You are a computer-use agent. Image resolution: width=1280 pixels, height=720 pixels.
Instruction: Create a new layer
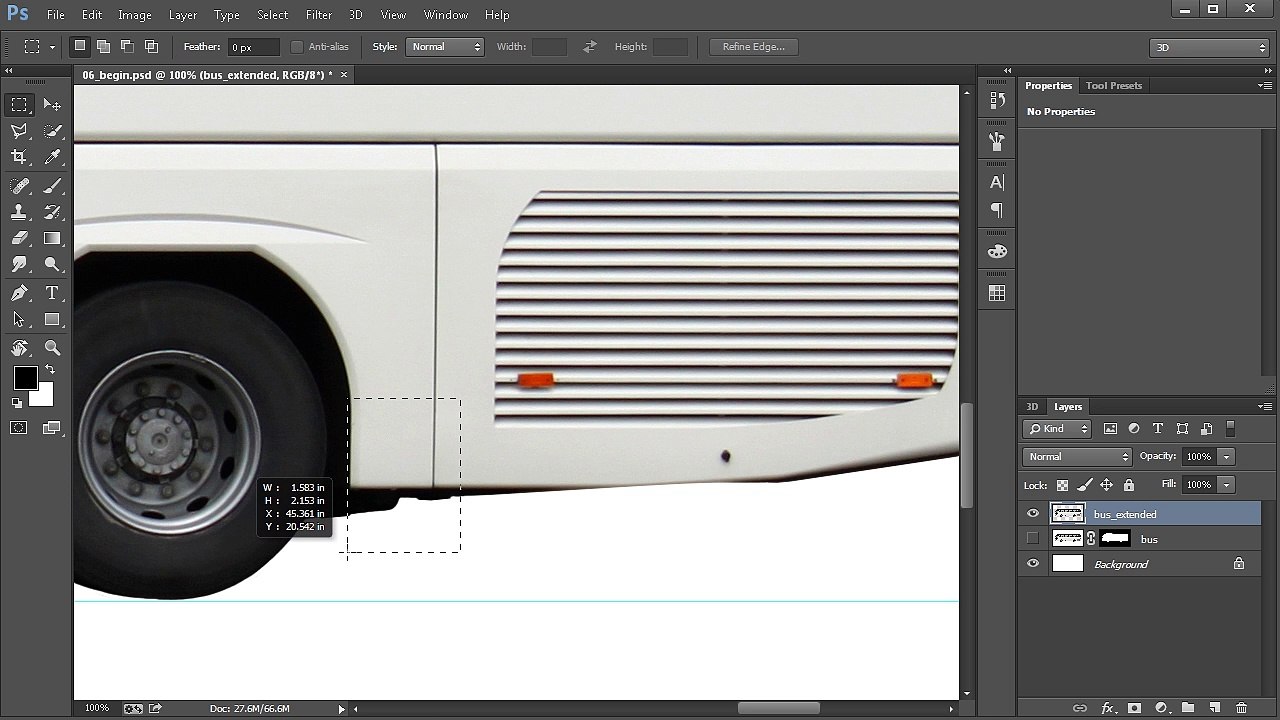pos(1214,708)
